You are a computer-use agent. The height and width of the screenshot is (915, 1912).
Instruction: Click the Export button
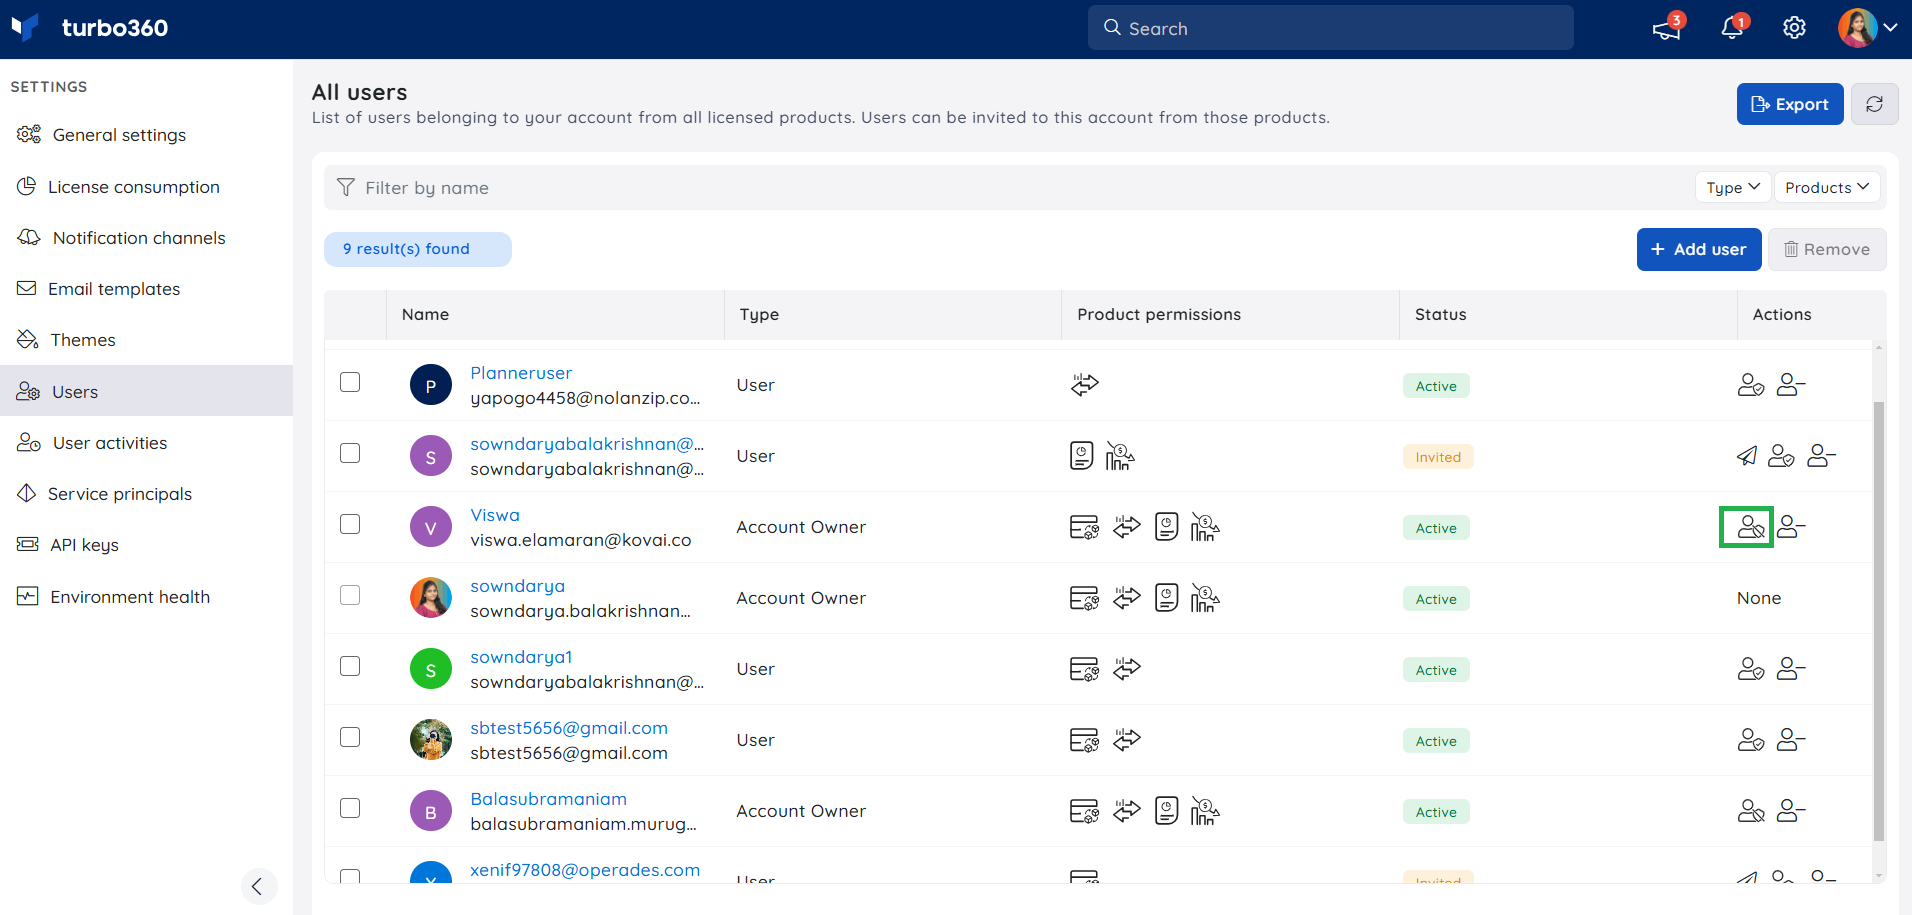point(1790,104)
